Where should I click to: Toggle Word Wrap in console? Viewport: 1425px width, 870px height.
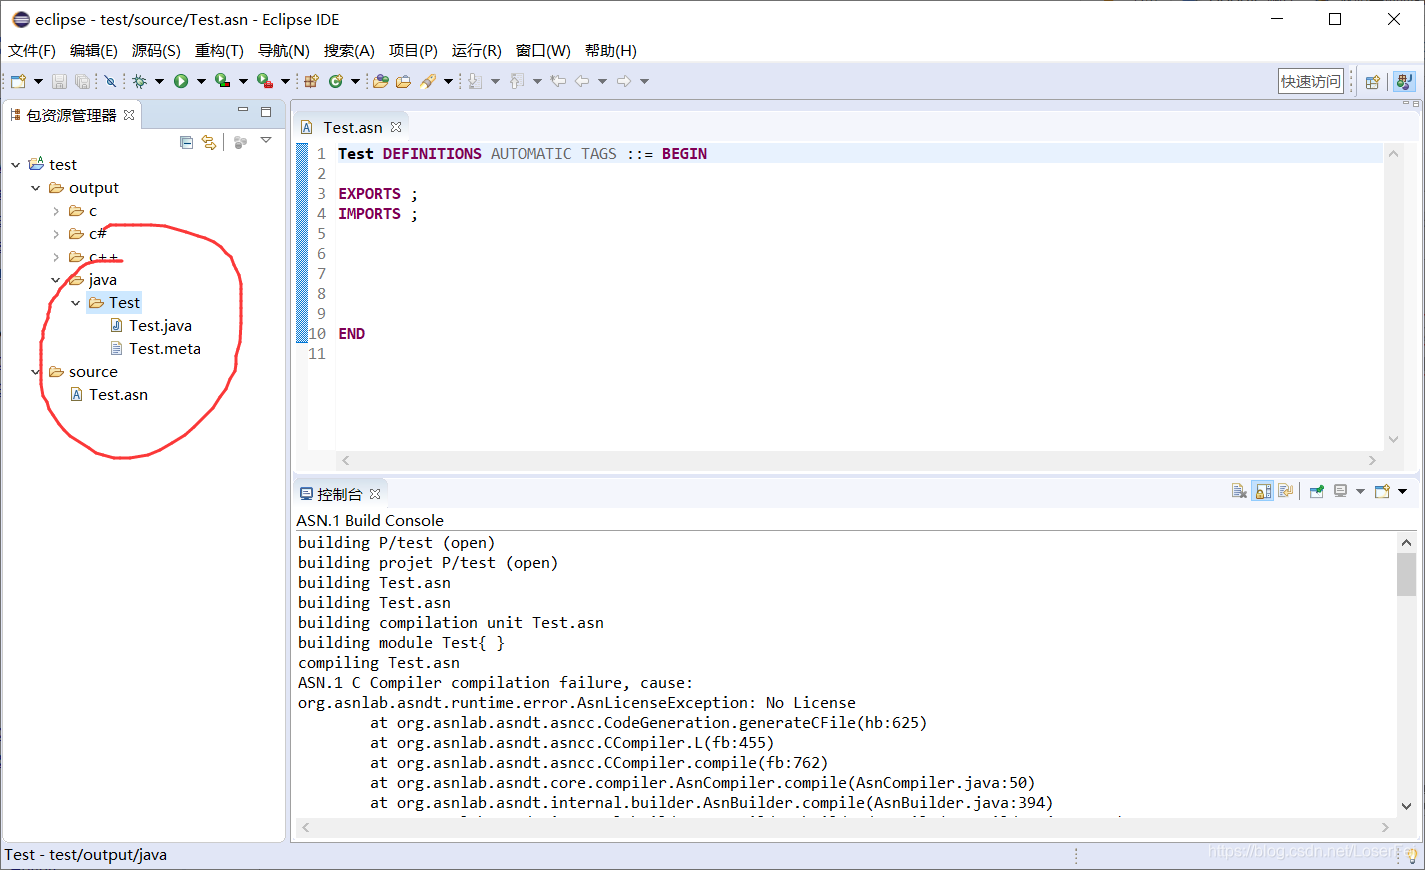[1286, 491]
